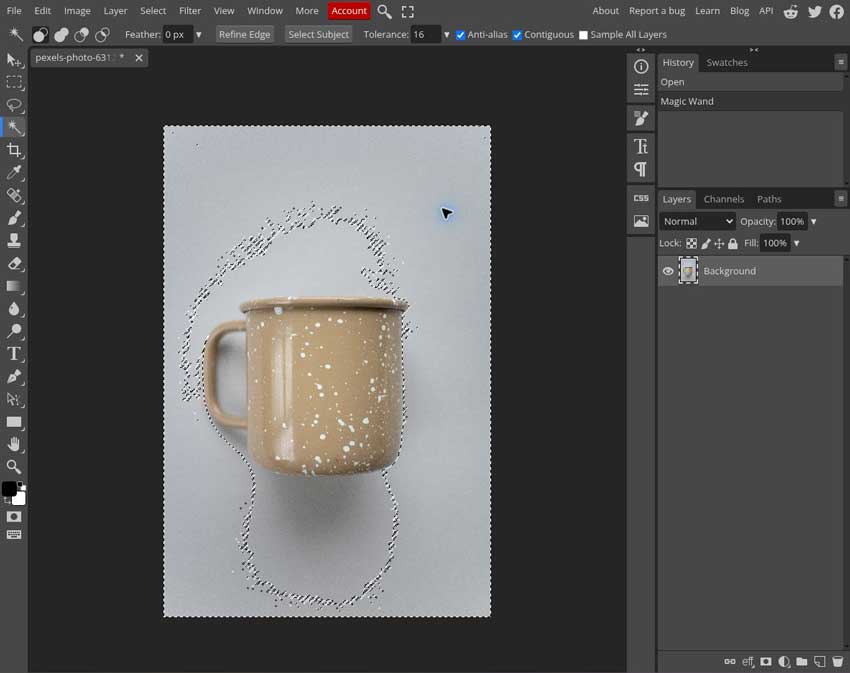Activate the Zoom tool
Image resolution: width=850 pixels, height=673 pixels.
[14, 467]
